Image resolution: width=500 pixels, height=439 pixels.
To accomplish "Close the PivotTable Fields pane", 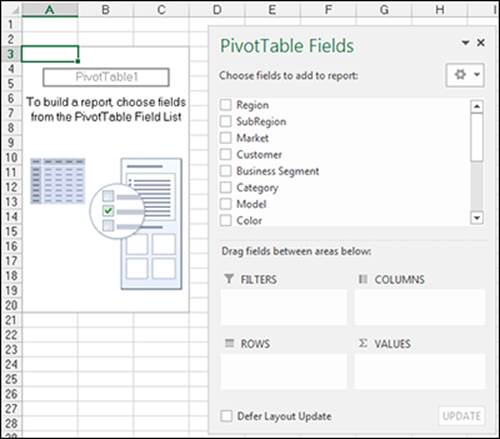I will pyautogui.click(x=481, y=43).
